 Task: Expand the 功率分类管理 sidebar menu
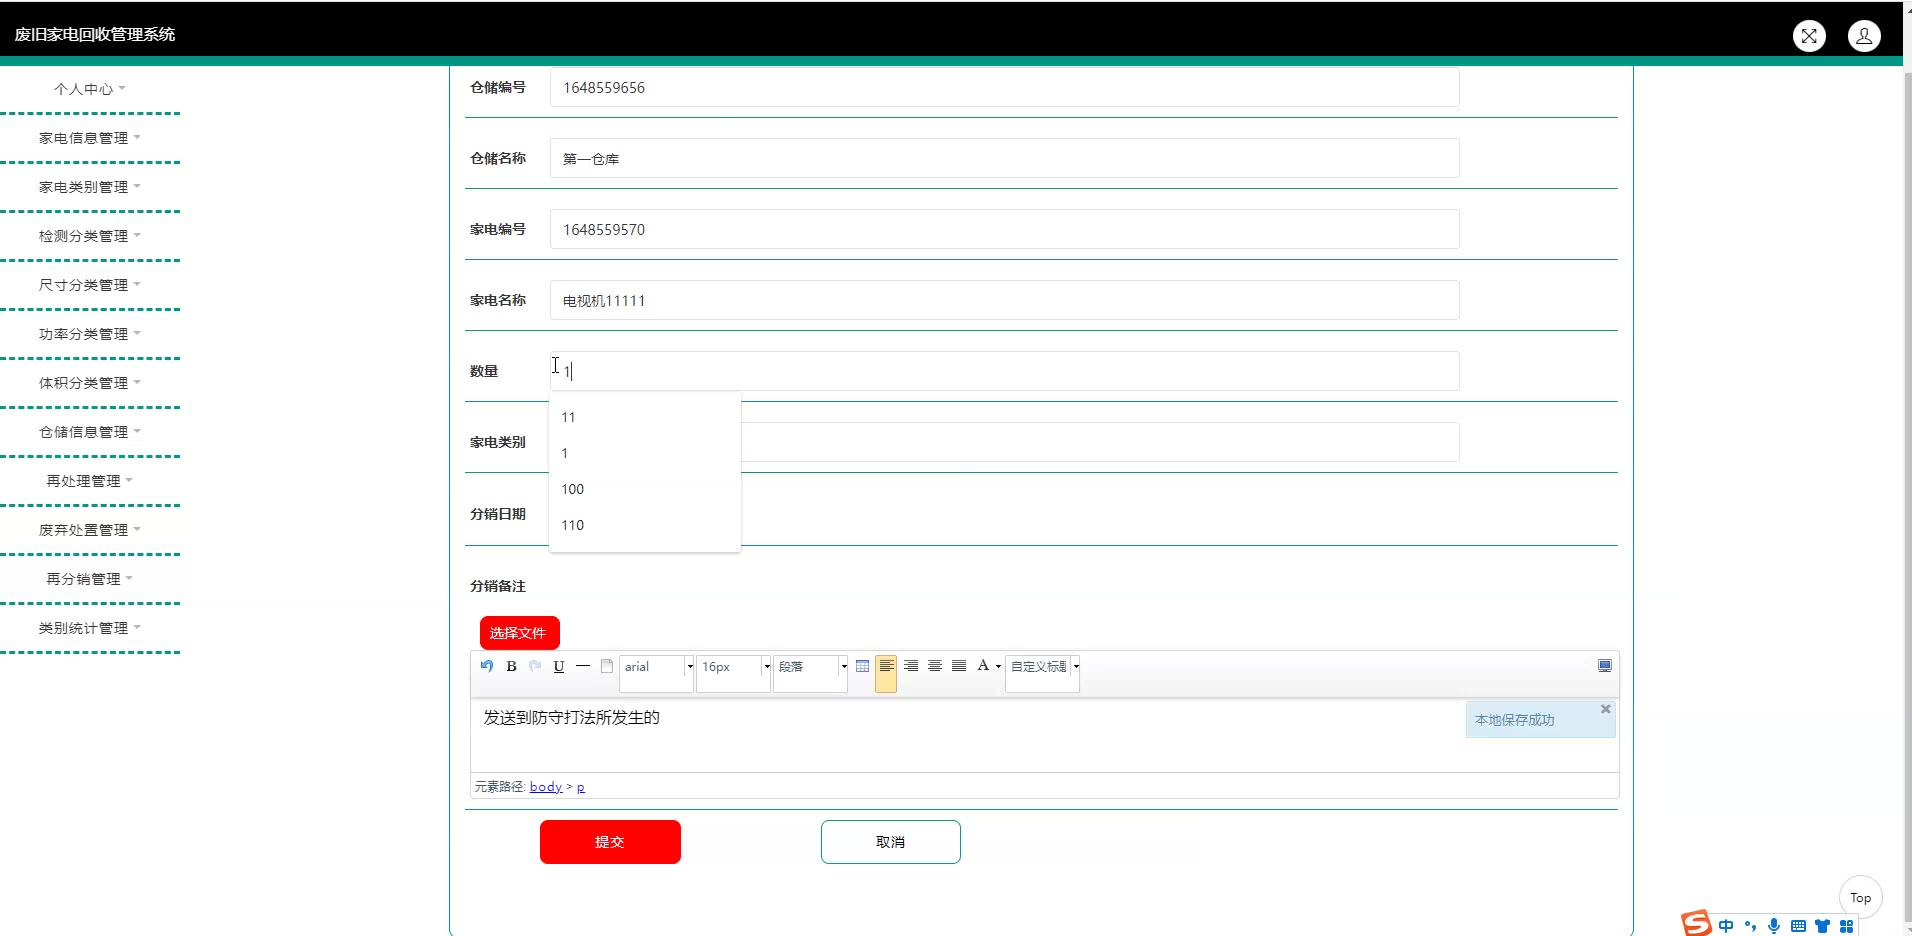pos(90,334)
